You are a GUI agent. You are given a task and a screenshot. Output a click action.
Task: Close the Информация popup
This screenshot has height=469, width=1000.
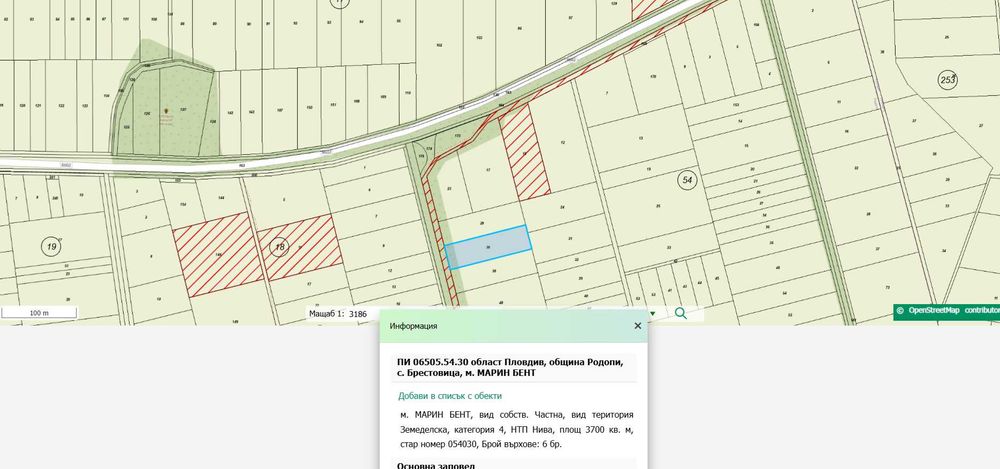[x=637, y=325]
